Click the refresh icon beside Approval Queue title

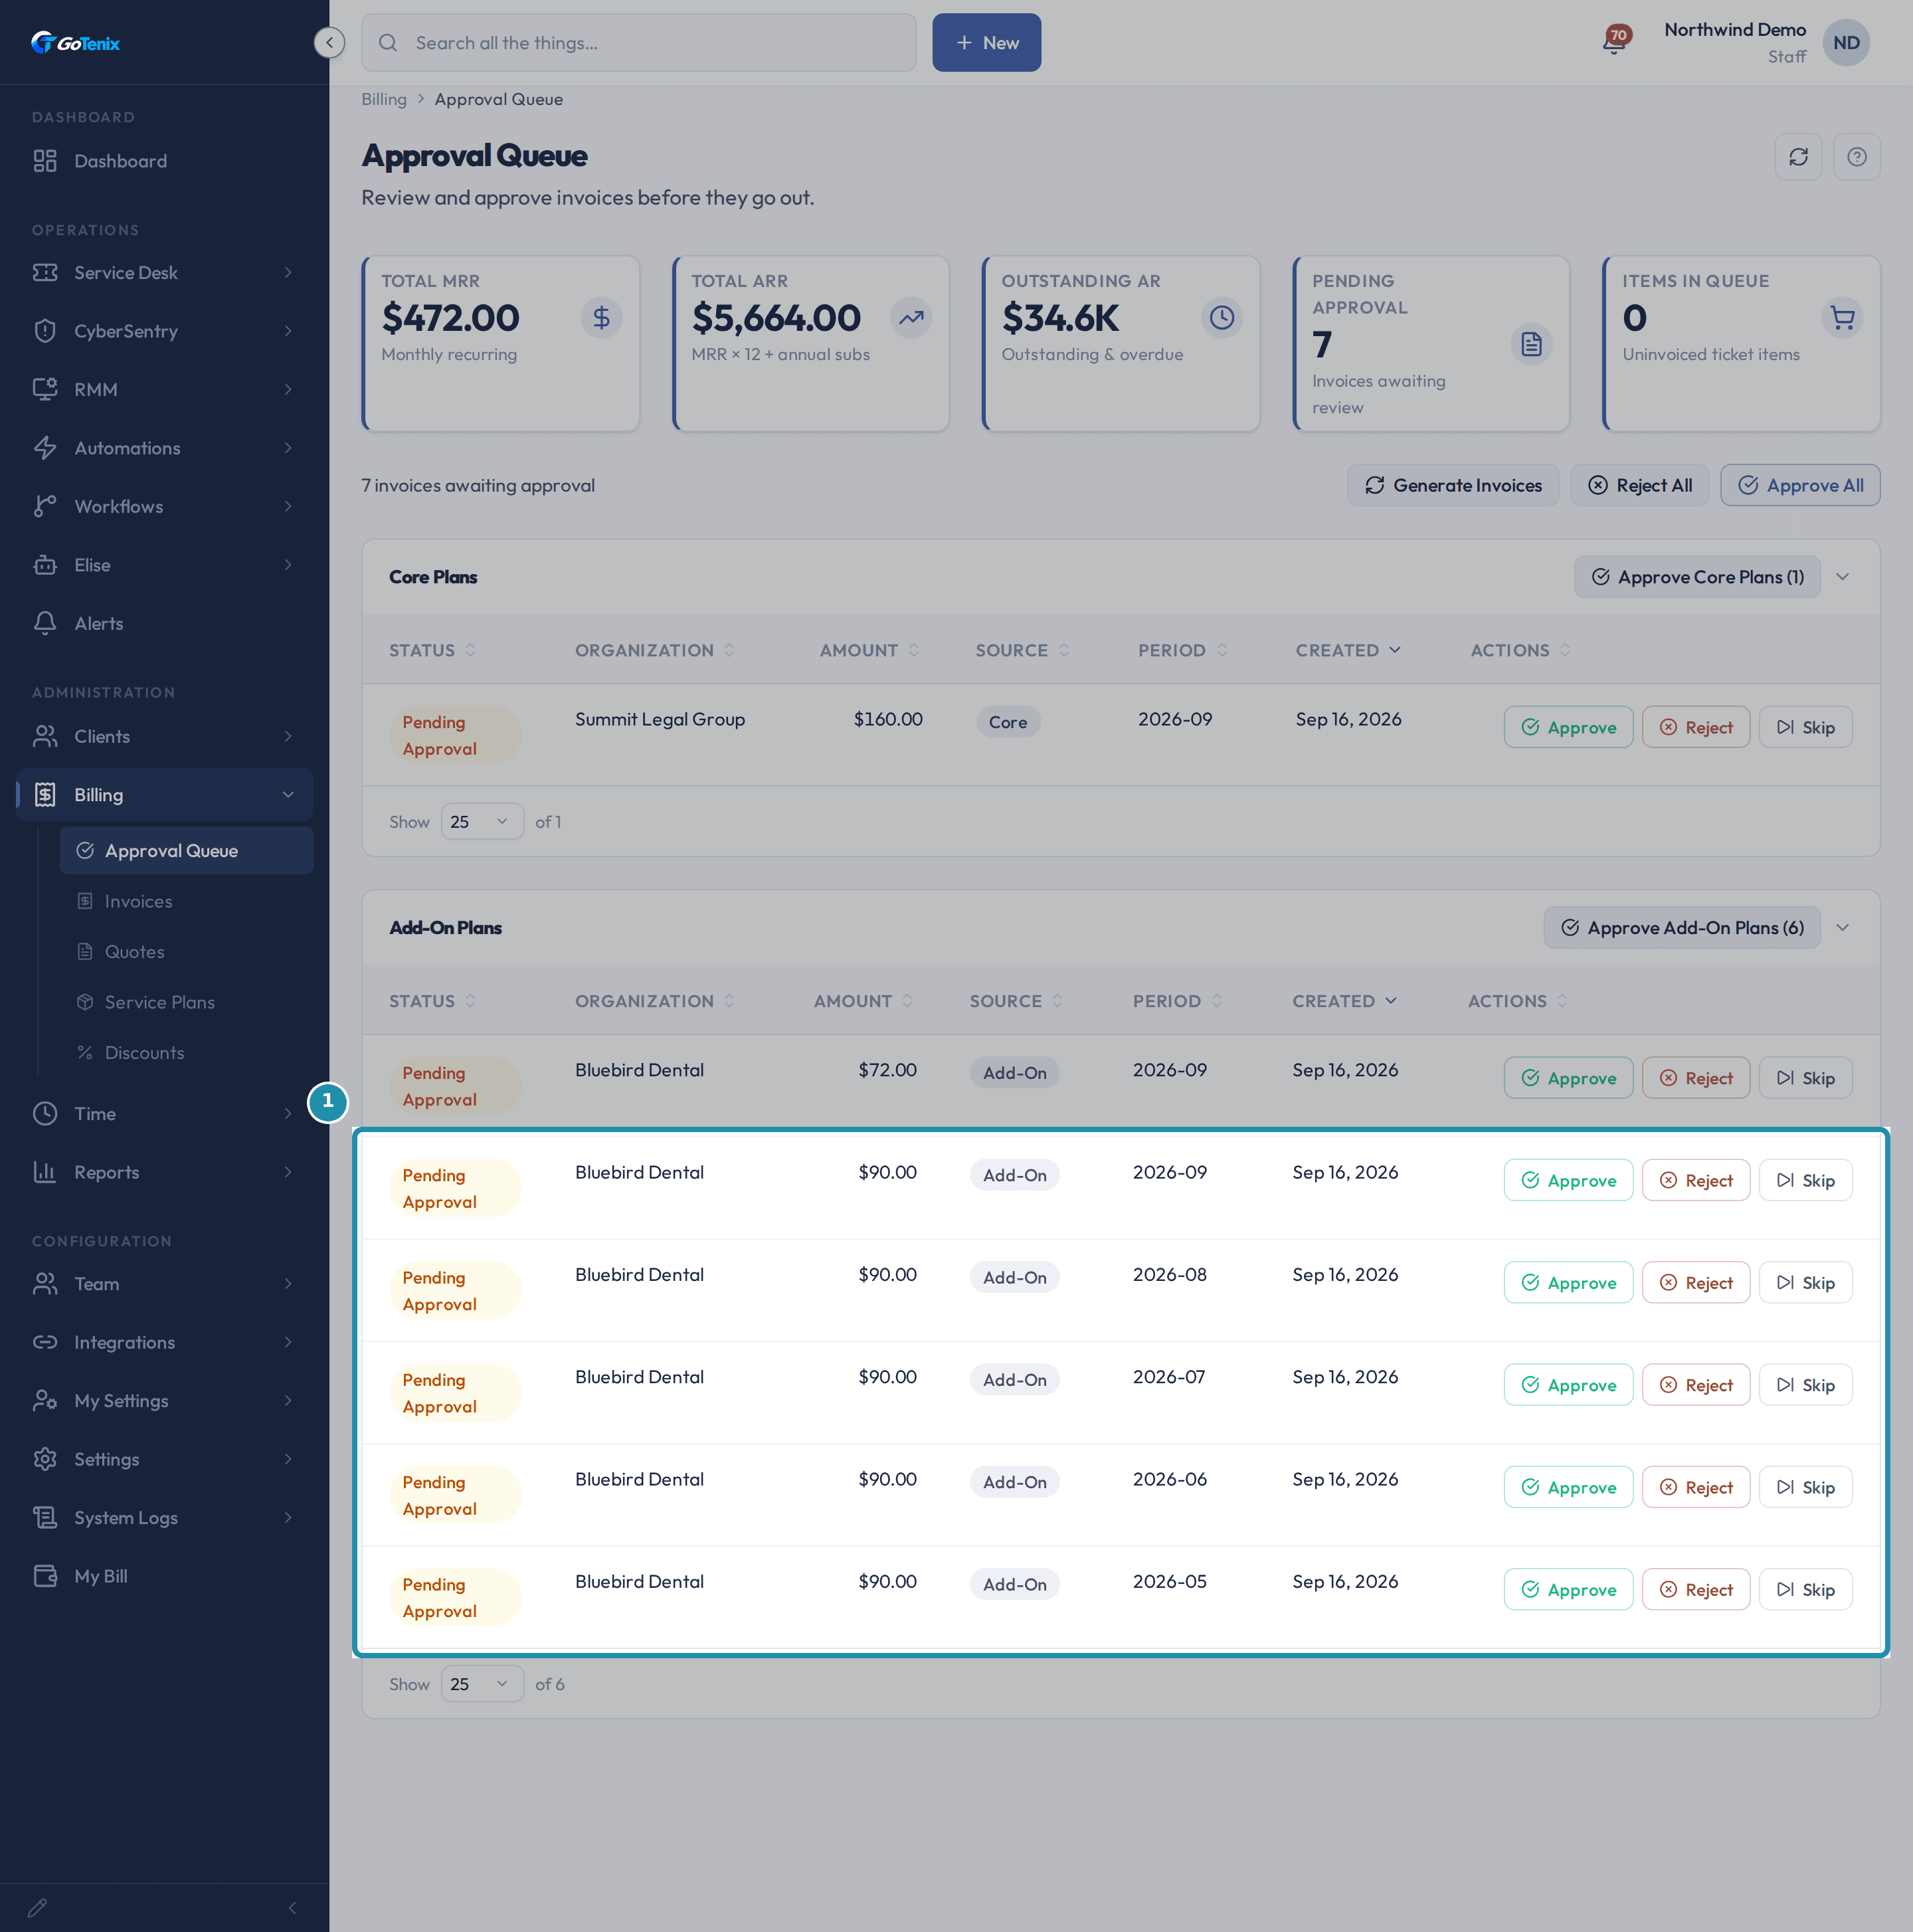point(1798,157)
